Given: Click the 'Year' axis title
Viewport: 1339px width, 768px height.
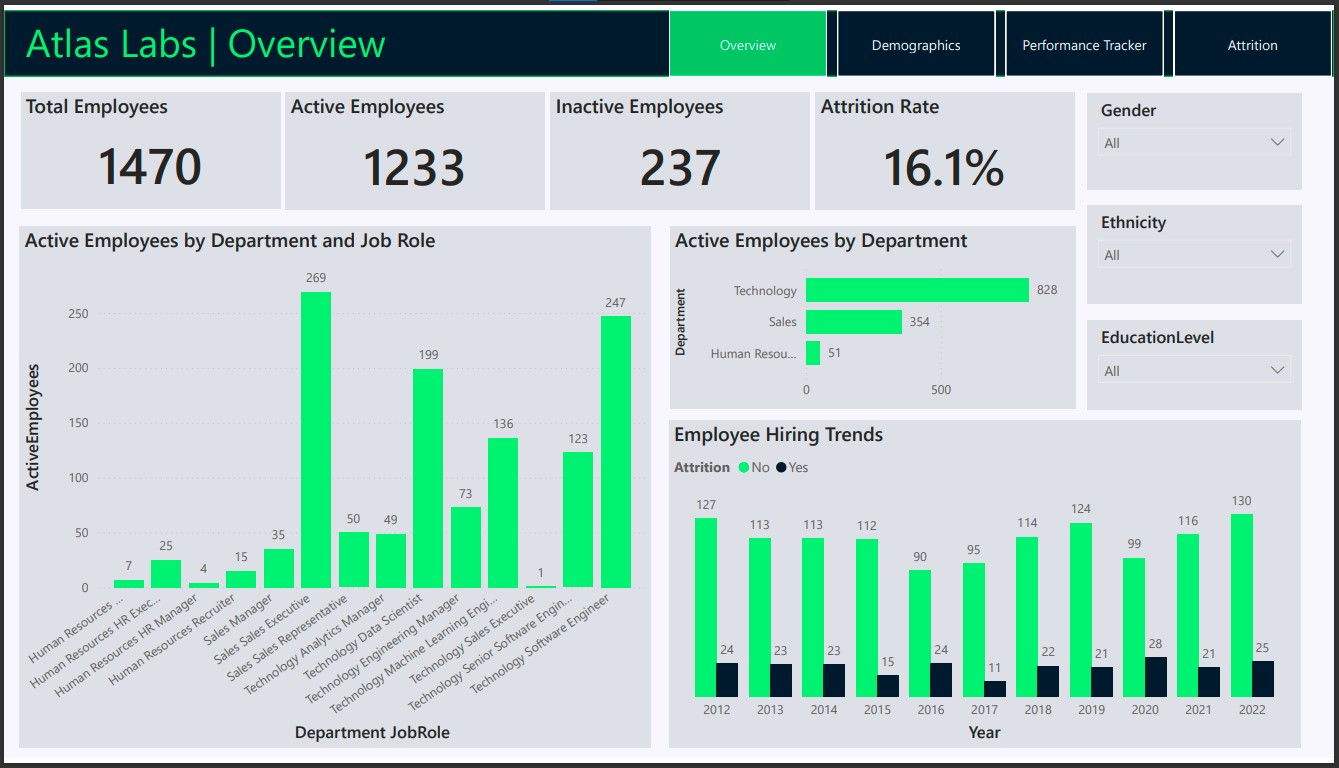Looking at the screenshot, I should (x=984, y=732).
